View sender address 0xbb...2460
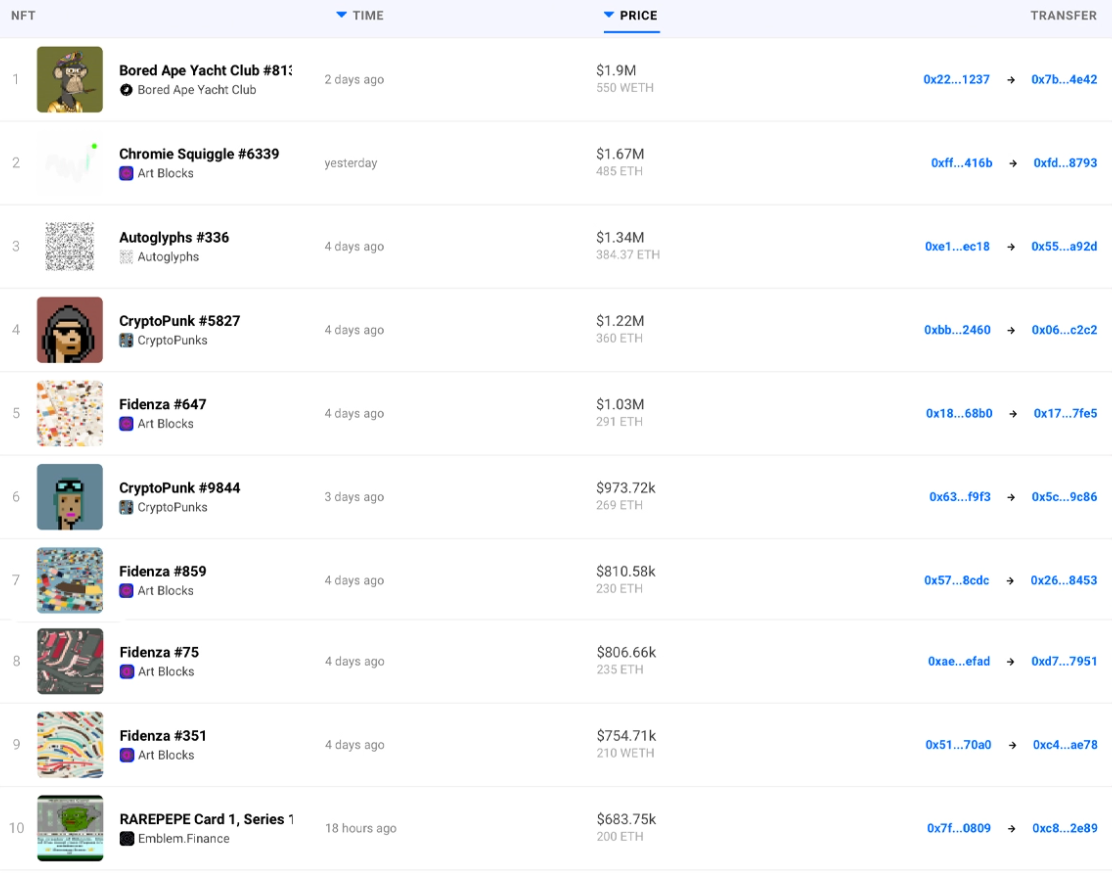1112x873 pixels. [x=957, y=330]
